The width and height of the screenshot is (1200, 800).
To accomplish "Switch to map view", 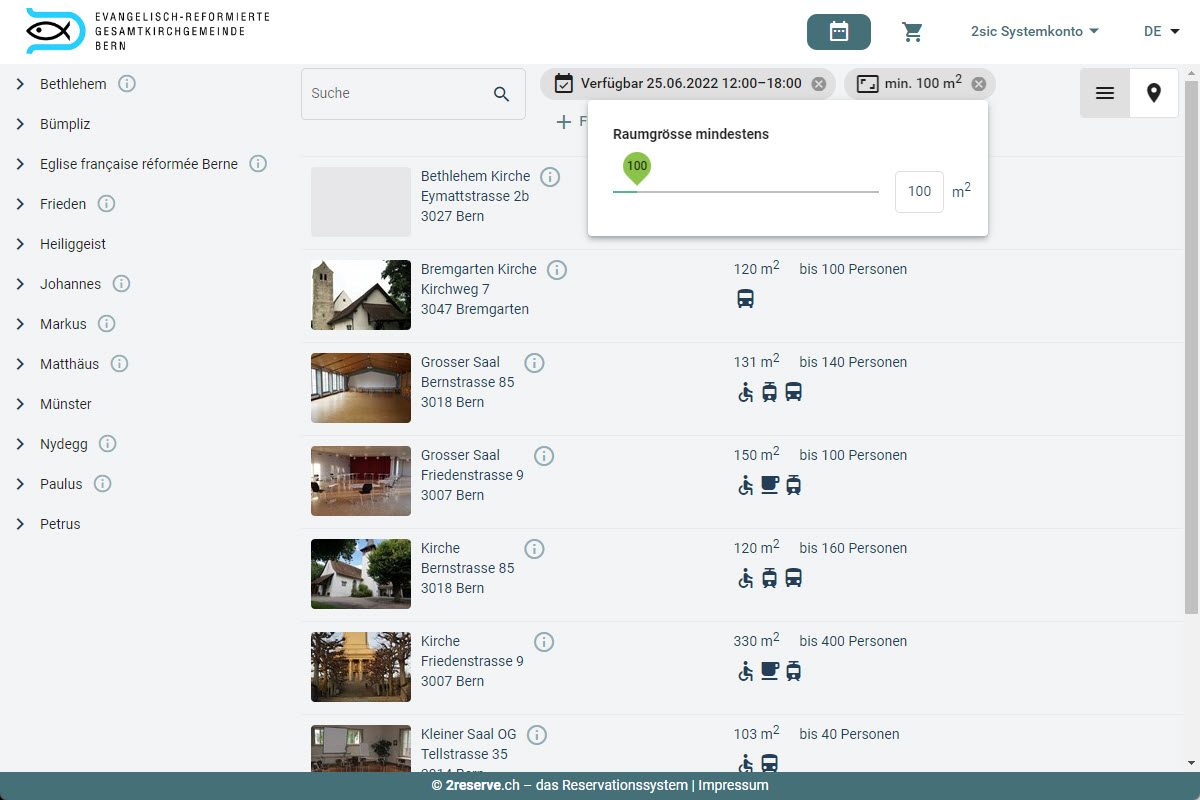I will coord(1154,93).
